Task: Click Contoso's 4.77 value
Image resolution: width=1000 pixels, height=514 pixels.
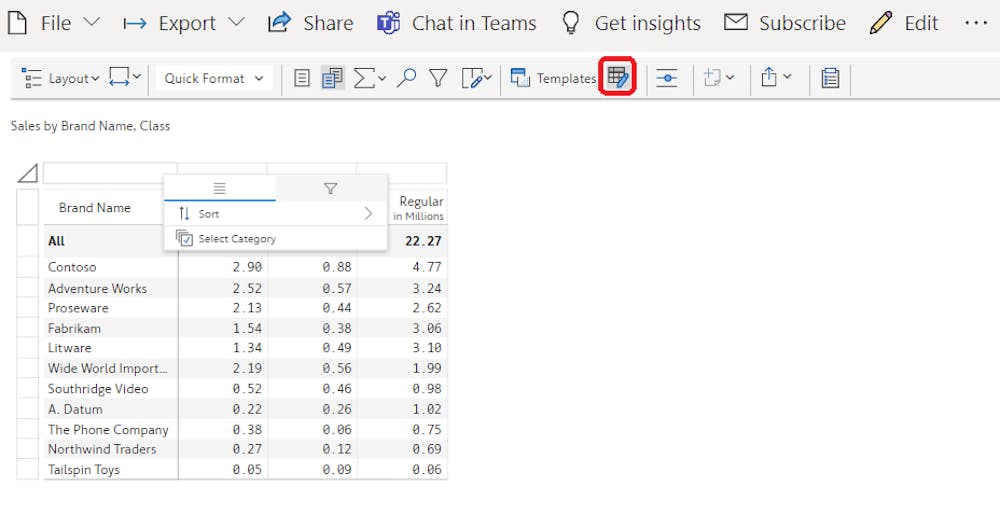Action: coord(427,267)
